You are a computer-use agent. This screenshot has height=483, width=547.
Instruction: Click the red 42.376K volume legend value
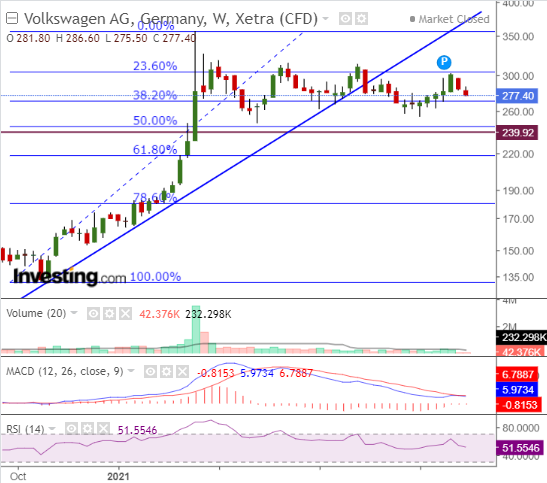pos(159,315)
